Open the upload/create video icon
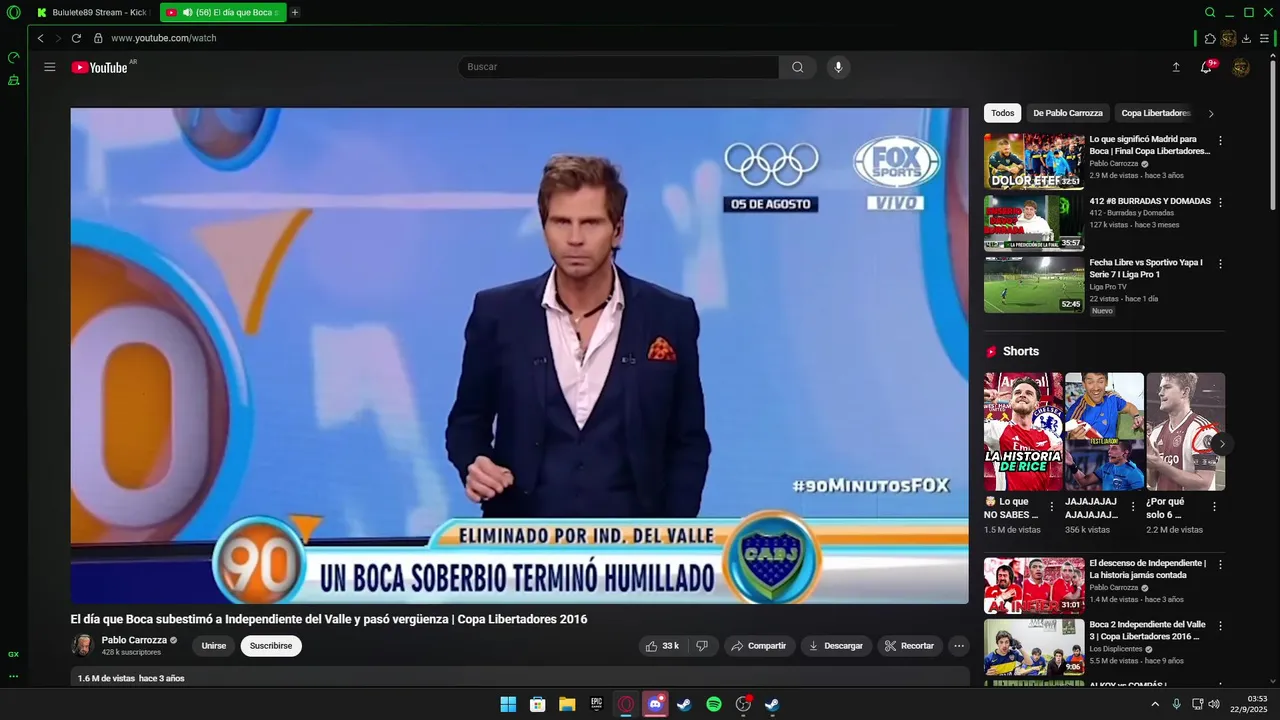The image size is (1280, 720). pyautogui.click(x=1176, y=67)
